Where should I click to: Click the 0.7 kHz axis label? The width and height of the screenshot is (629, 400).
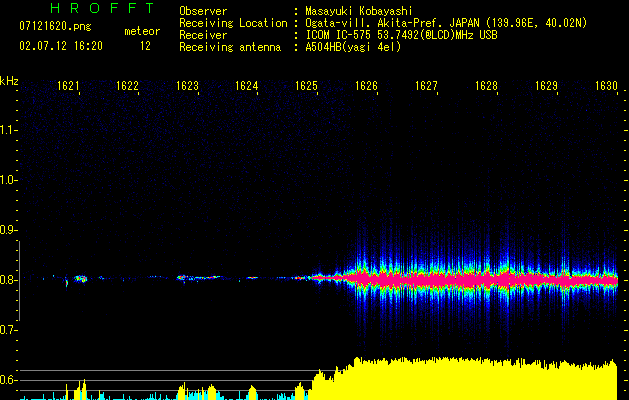pyautogui.click(x=8, y=330)
